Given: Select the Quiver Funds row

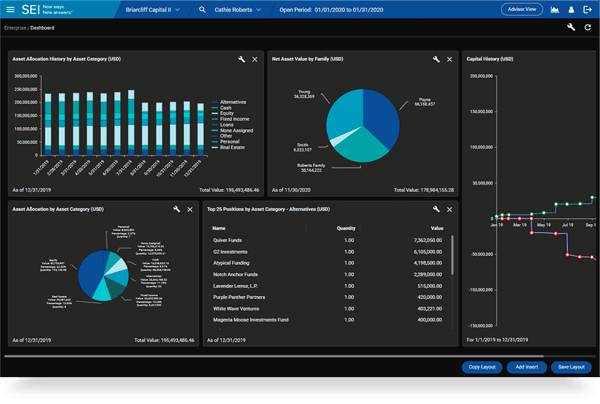Looking at the screenshot, I should [x=328, y=240].
